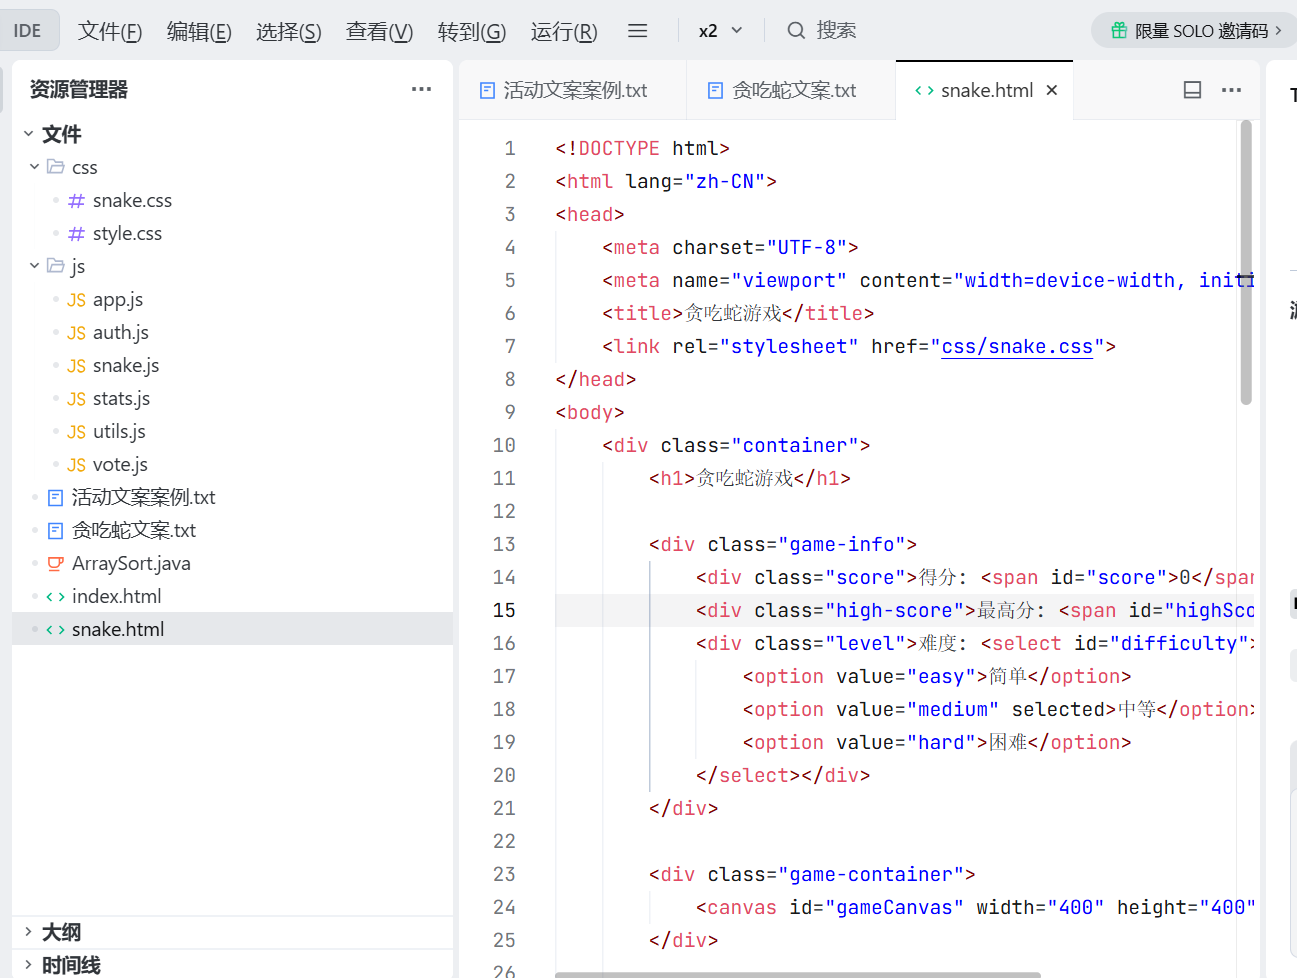The image size is (1297, 978).
Task: Open the editor more actions ellipsis
Action: coord(1231,90)
